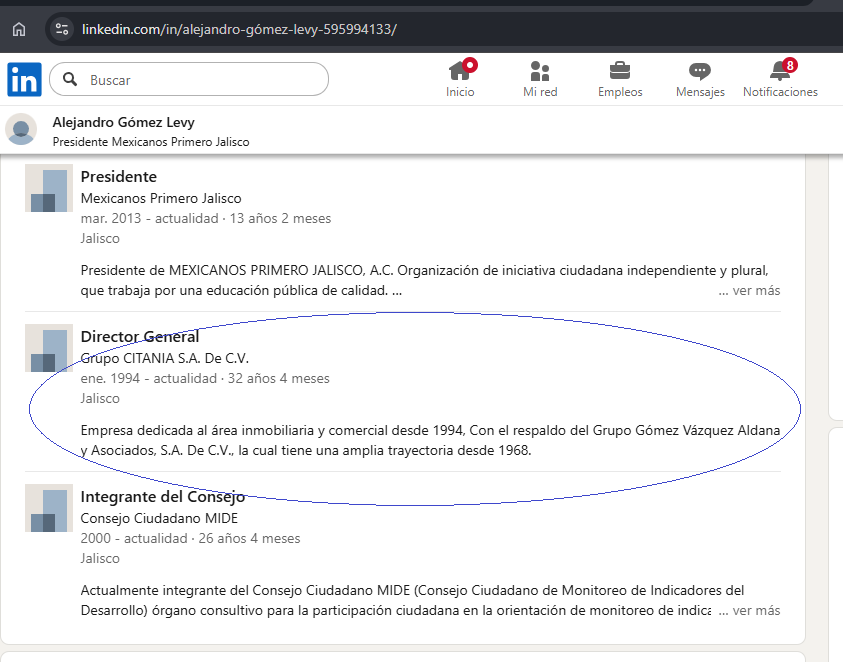
Task: Click the browser home button
Action: click(19, 29)
